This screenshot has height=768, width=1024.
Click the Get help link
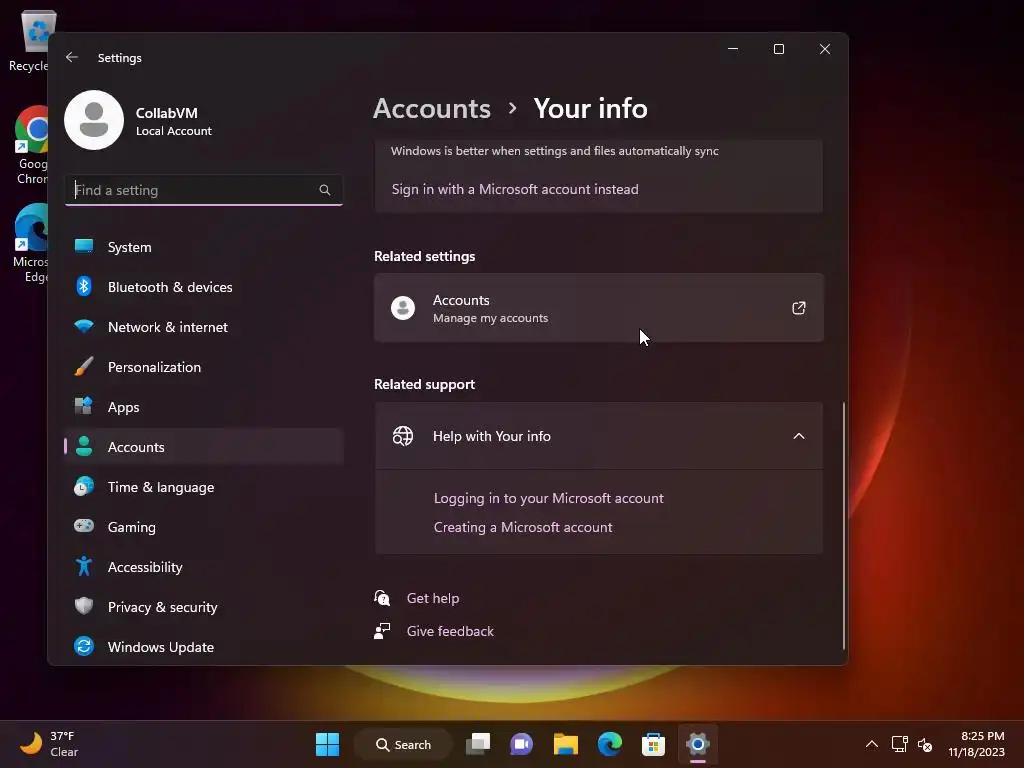tap(433, 598)
